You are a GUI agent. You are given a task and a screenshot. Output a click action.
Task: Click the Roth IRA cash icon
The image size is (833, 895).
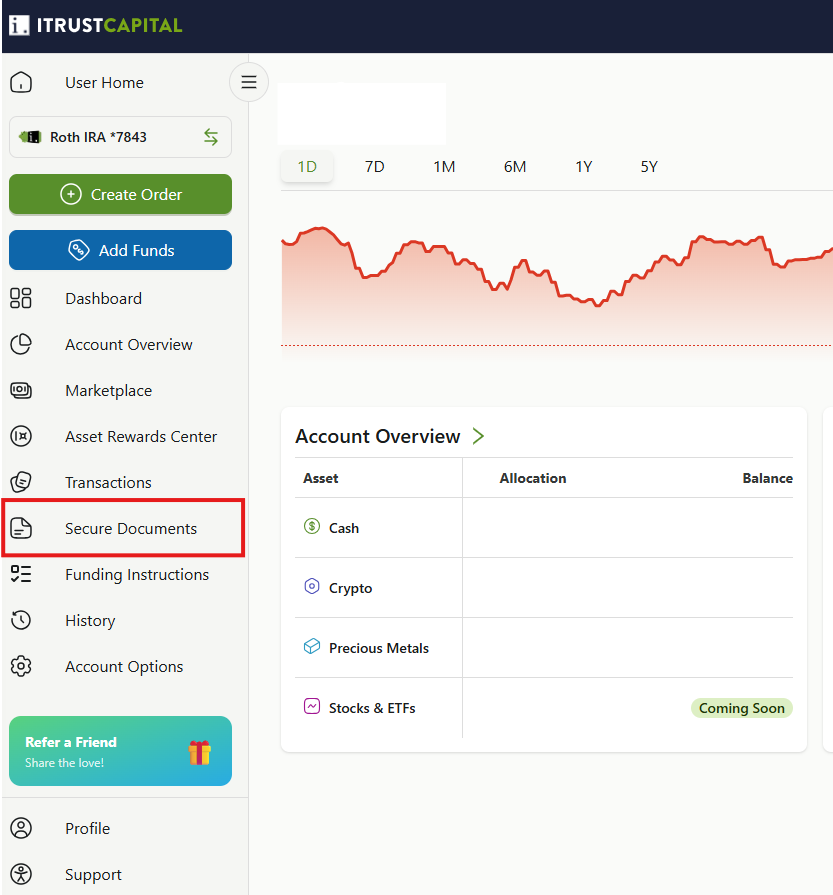point(30,137)
